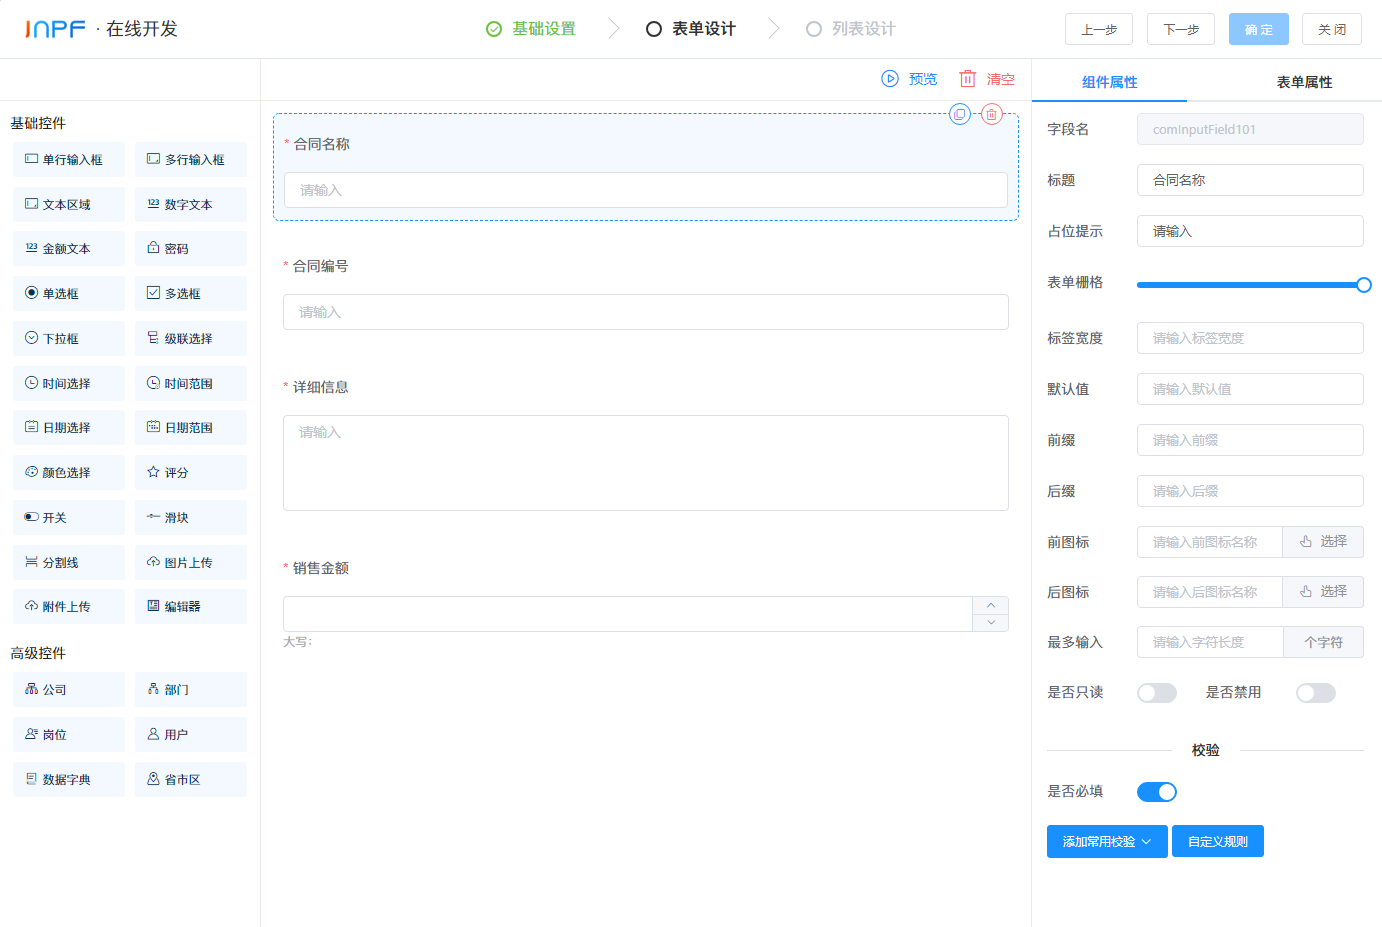Disable the 是否必填 validation toggle

tap(1156, 791)
